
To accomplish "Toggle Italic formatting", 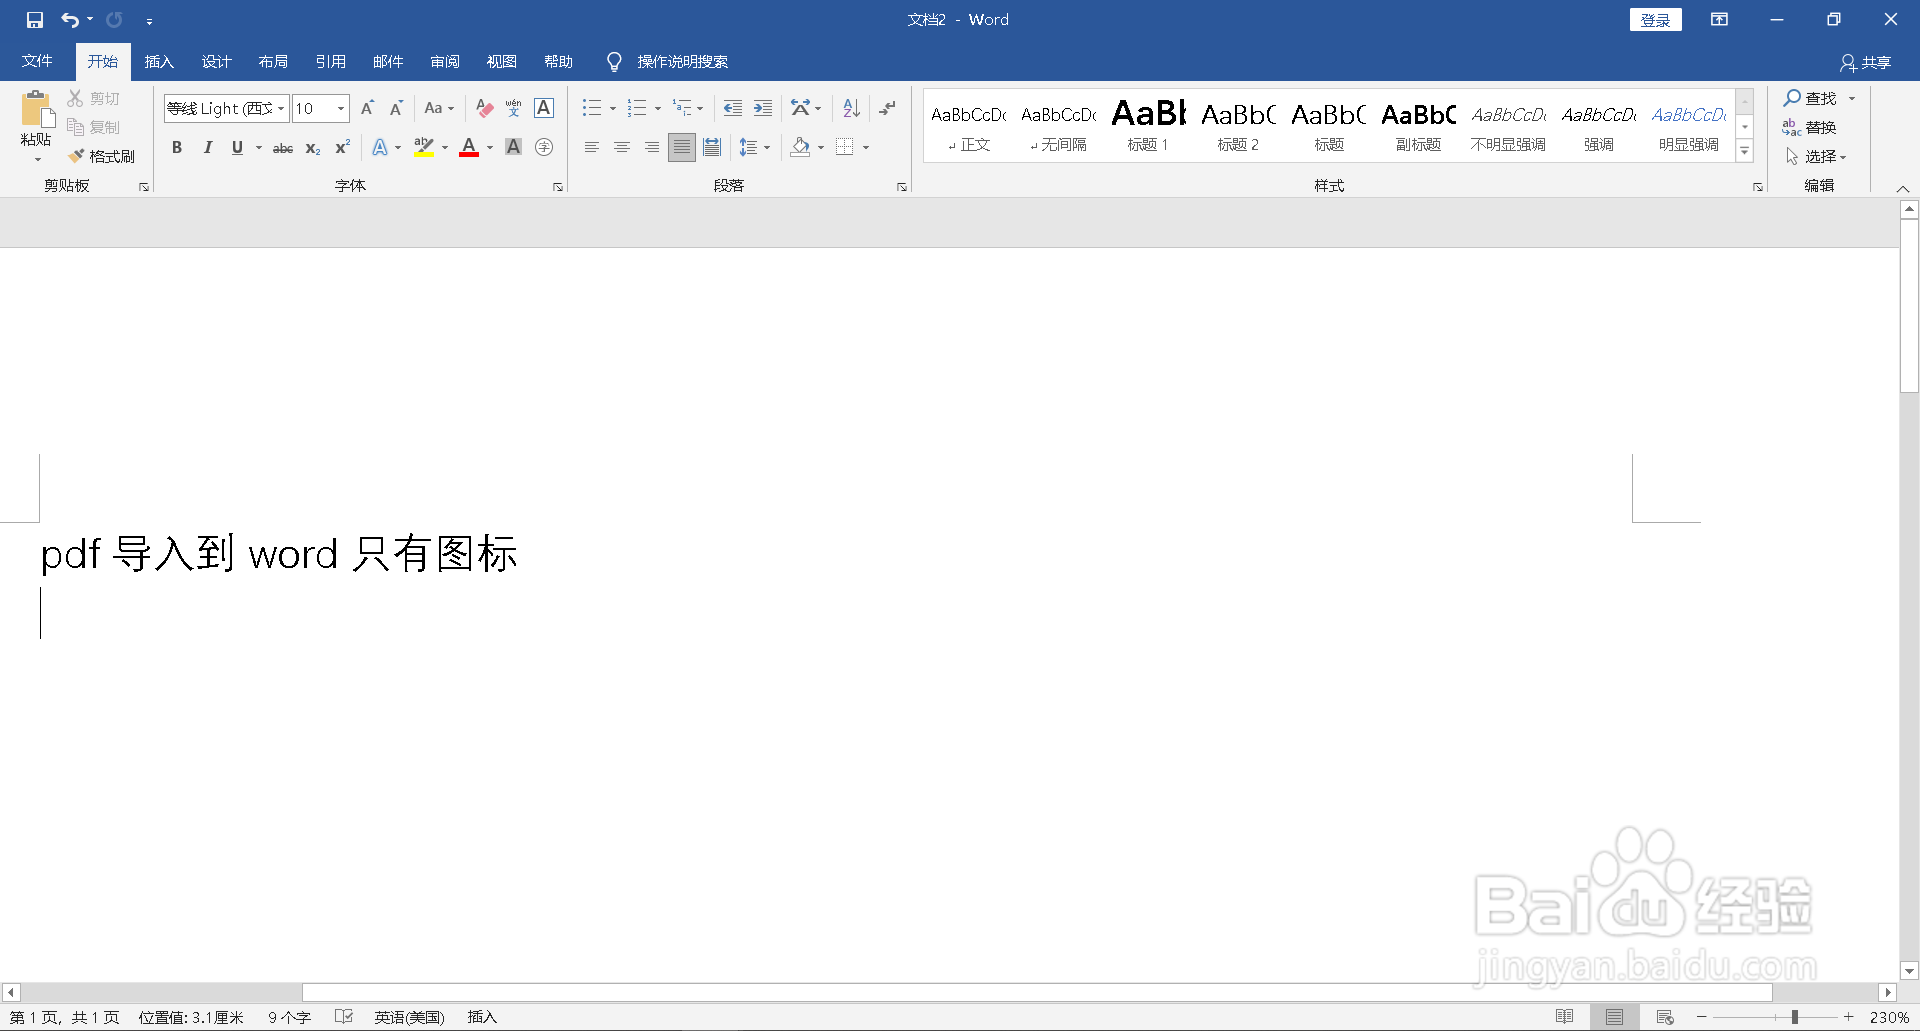I will point(207,147).
